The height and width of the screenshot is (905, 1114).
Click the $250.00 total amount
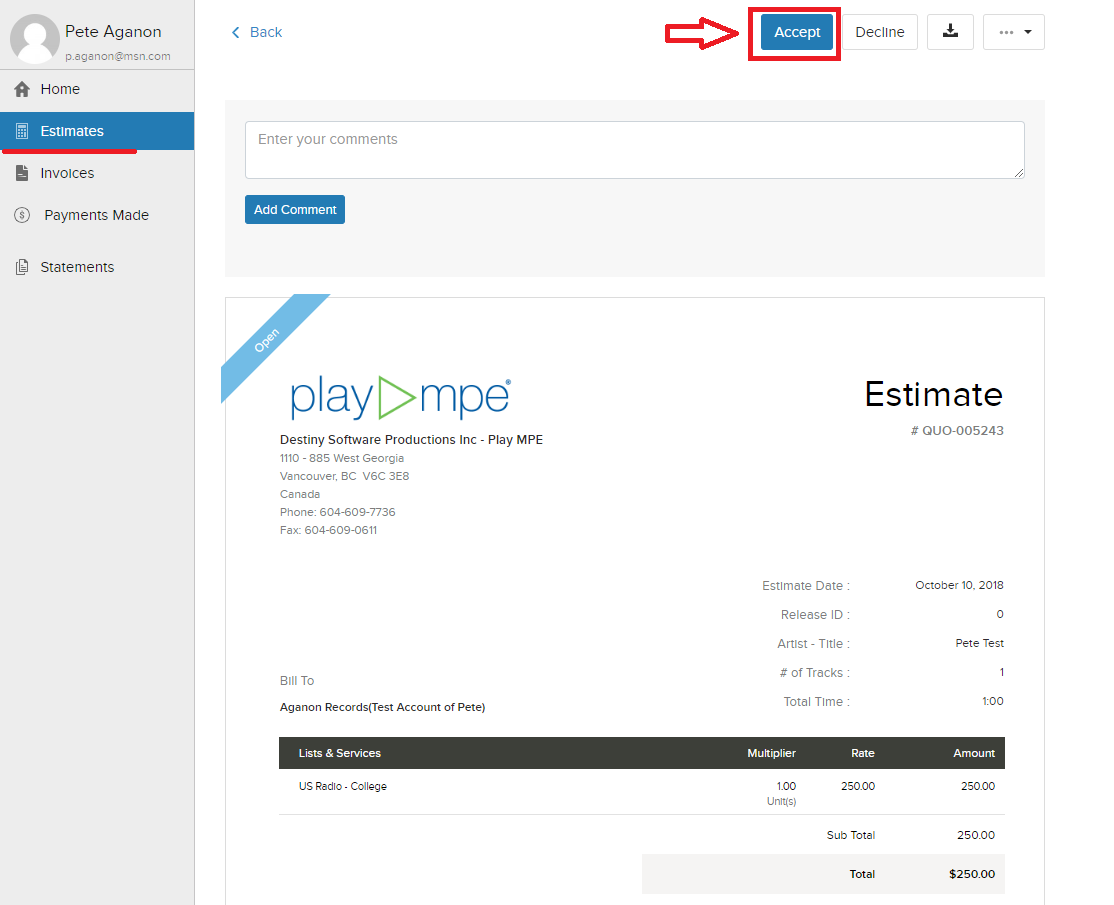point(971,874)
